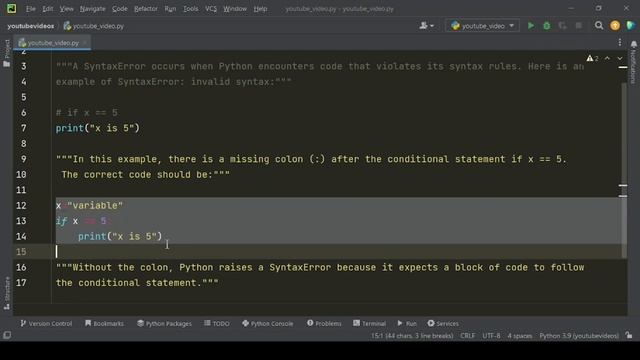Click the Stop square button in toolbar

(x=578, y=26)
